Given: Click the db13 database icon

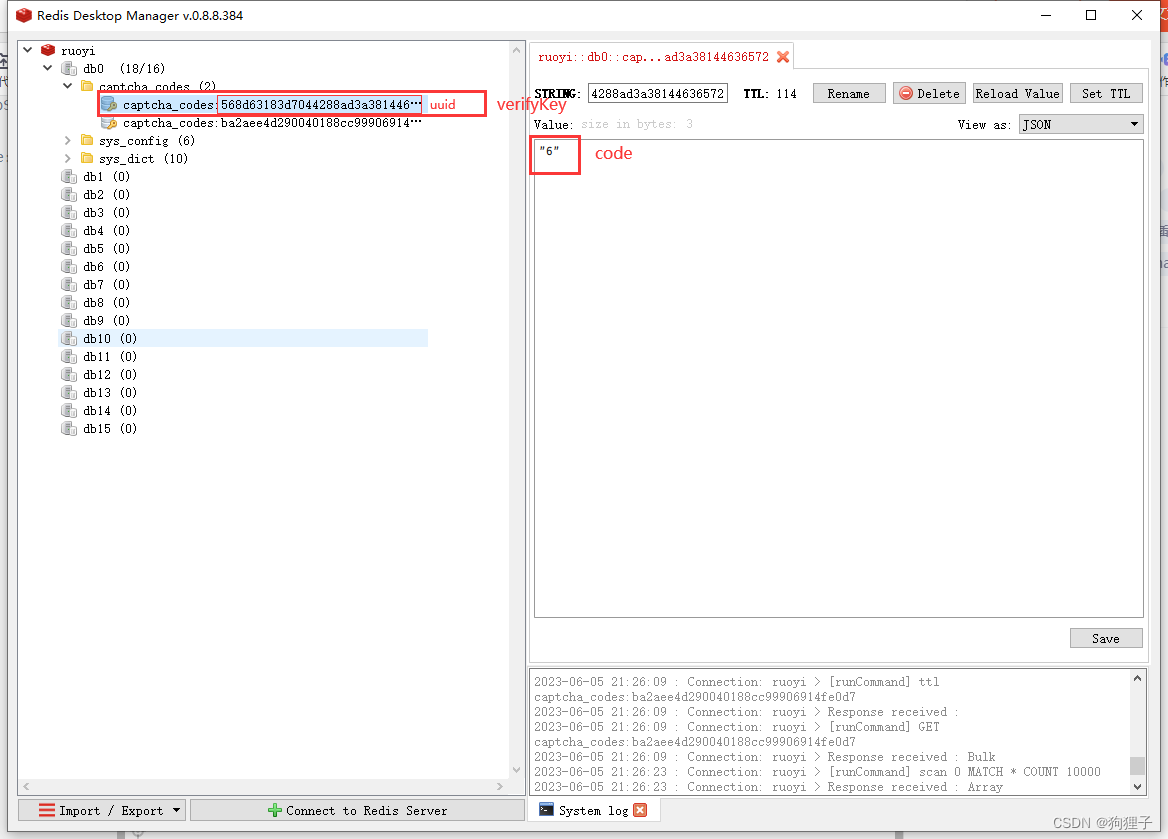Looking at the screenshot, I should (x=69, y=393).
